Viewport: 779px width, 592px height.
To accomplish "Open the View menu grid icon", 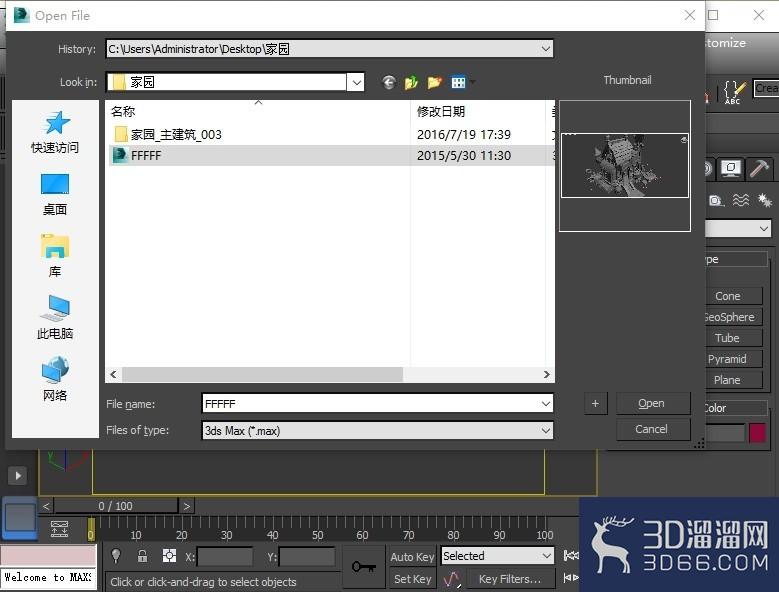I will click(459, 82).
